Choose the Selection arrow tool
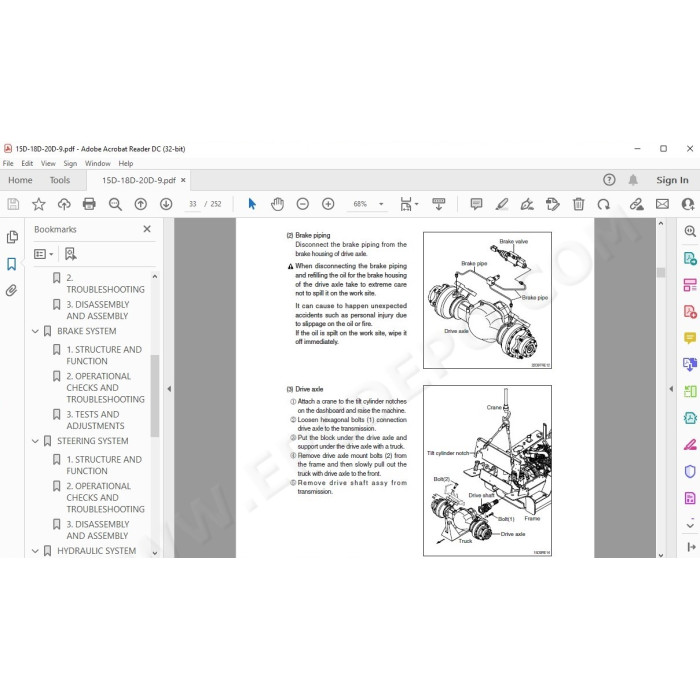 [x=252, y=204]
